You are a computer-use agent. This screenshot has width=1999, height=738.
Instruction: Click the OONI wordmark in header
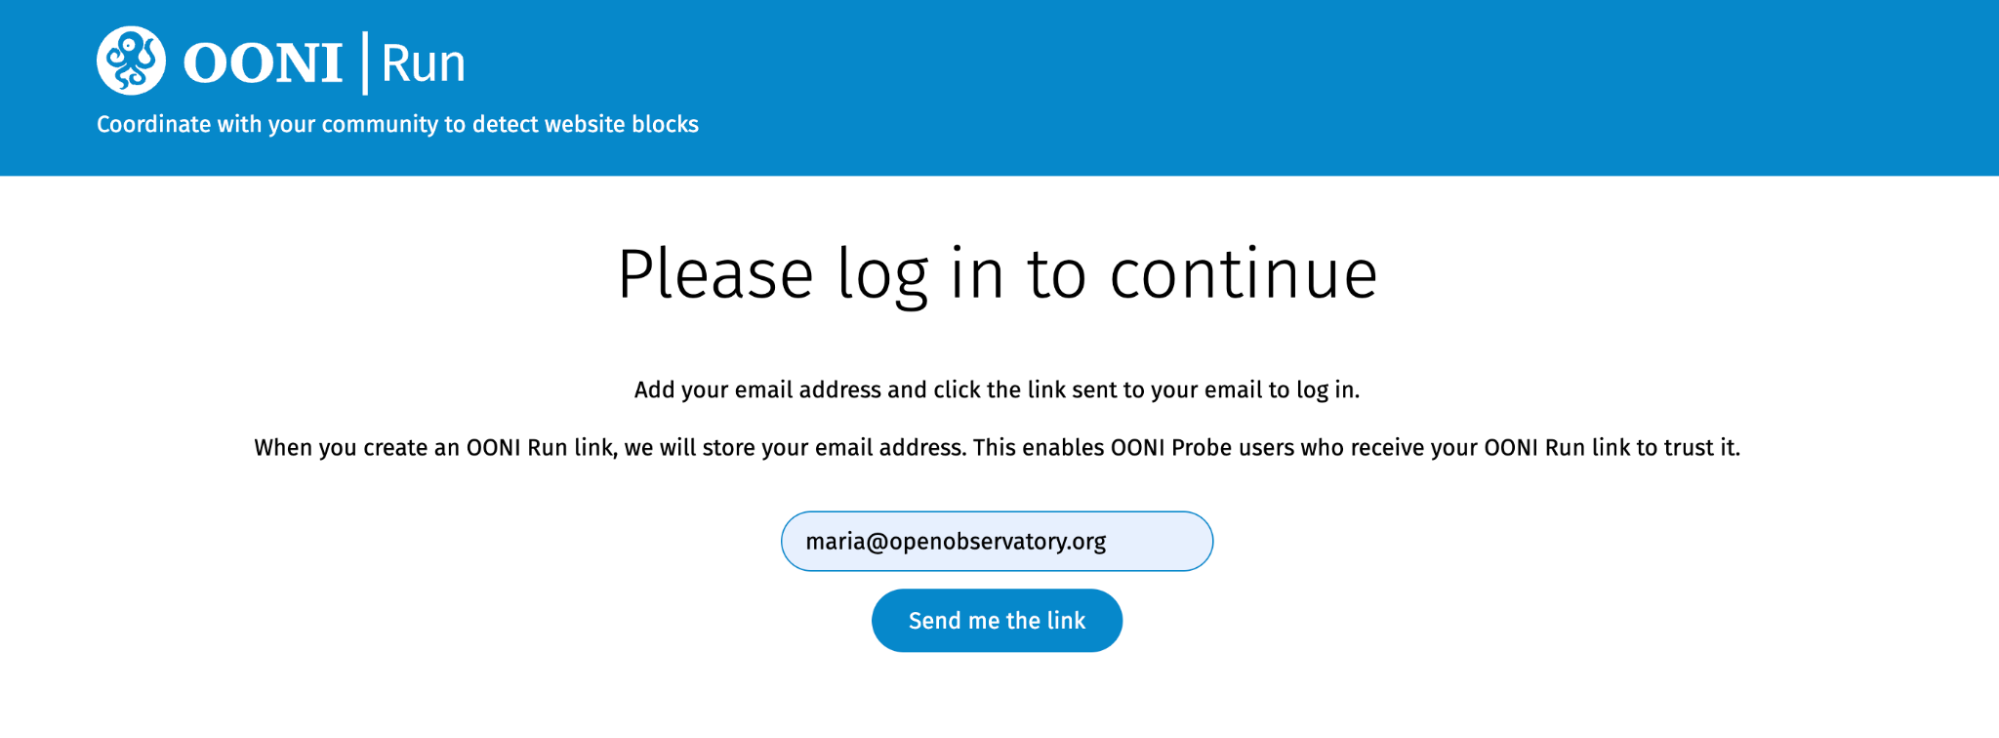point(263,63)
